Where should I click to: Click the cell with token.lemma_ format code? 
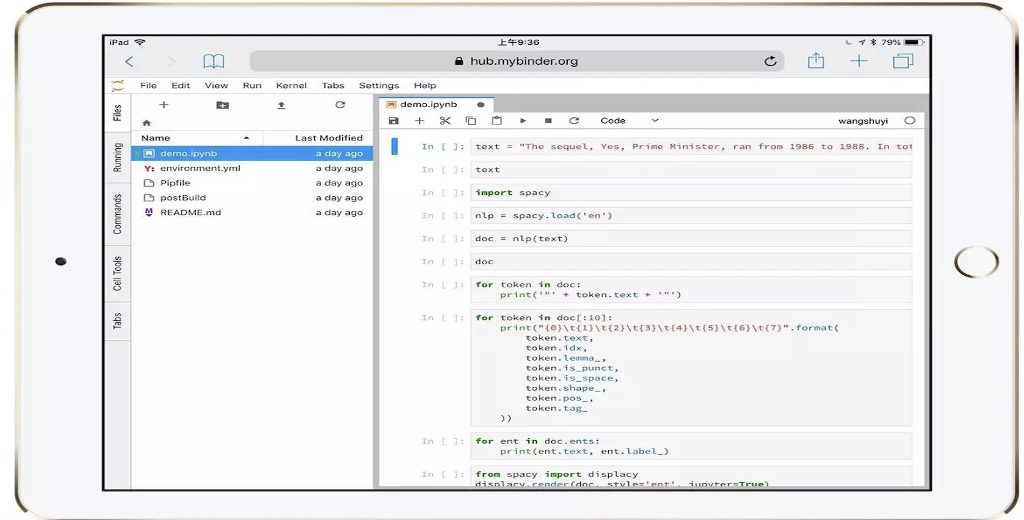tap(691, 368)
